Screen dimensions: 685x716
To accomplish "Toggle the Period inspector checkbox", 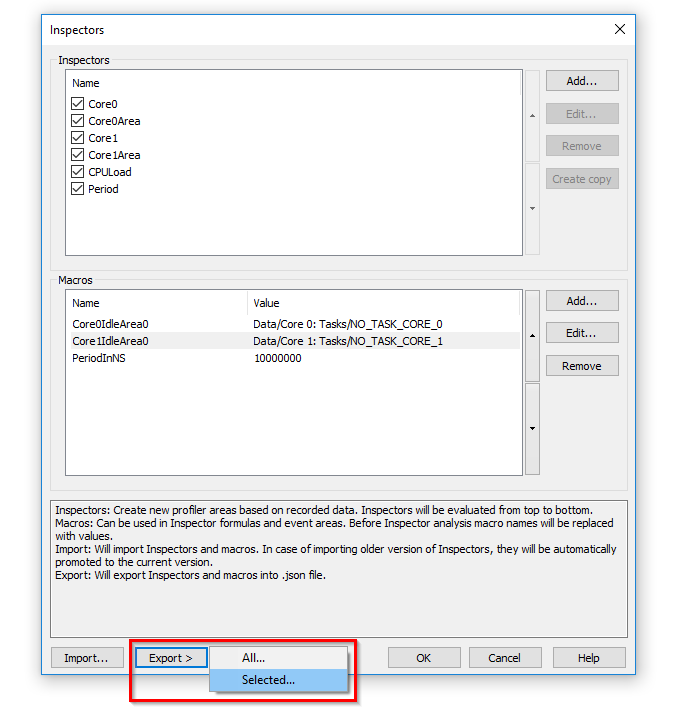I will pos(78,189).
